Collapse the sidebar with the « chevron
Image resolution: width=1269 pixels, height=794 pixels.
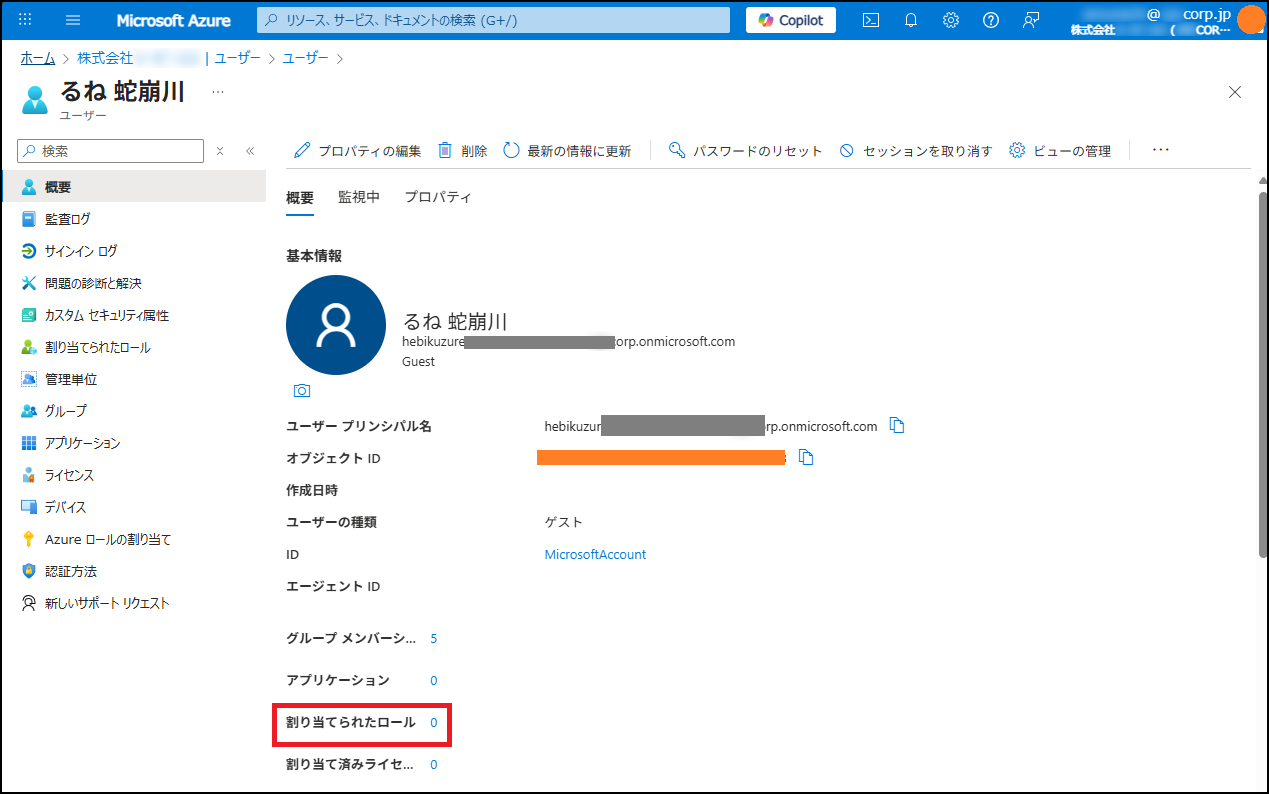[x=248, y=149]
